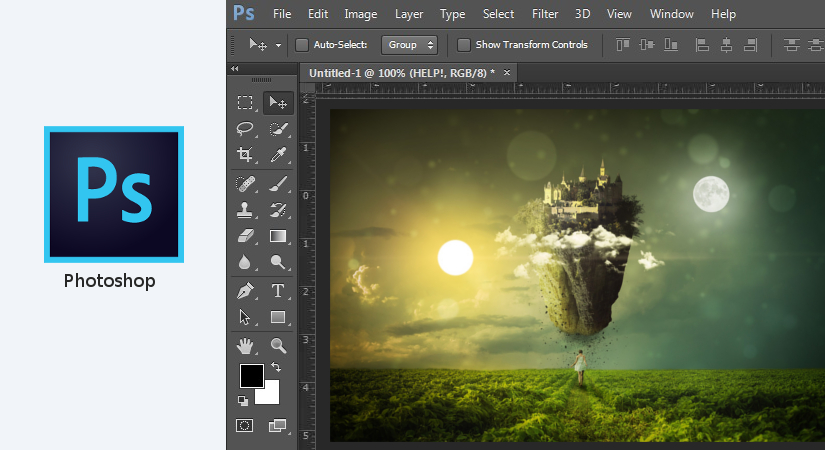825x450 pixels.
Task: Select the Hand tool
Action: 245,345
